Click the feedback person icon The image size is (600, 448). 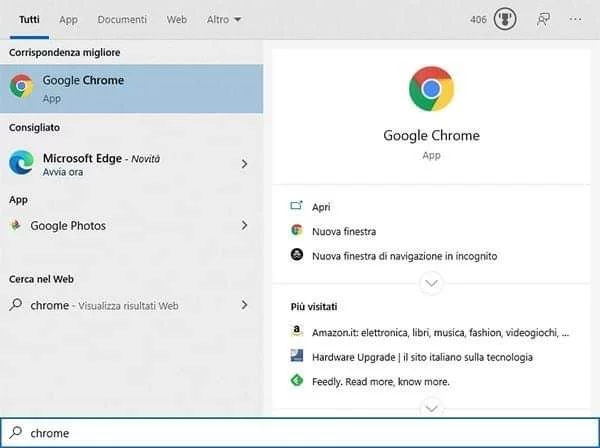543,19
